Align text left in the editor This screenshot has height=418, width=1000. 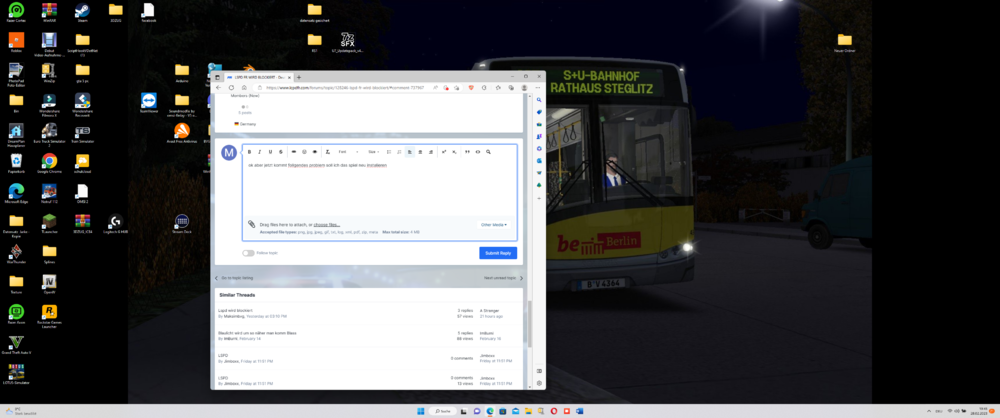pos(410,152)
